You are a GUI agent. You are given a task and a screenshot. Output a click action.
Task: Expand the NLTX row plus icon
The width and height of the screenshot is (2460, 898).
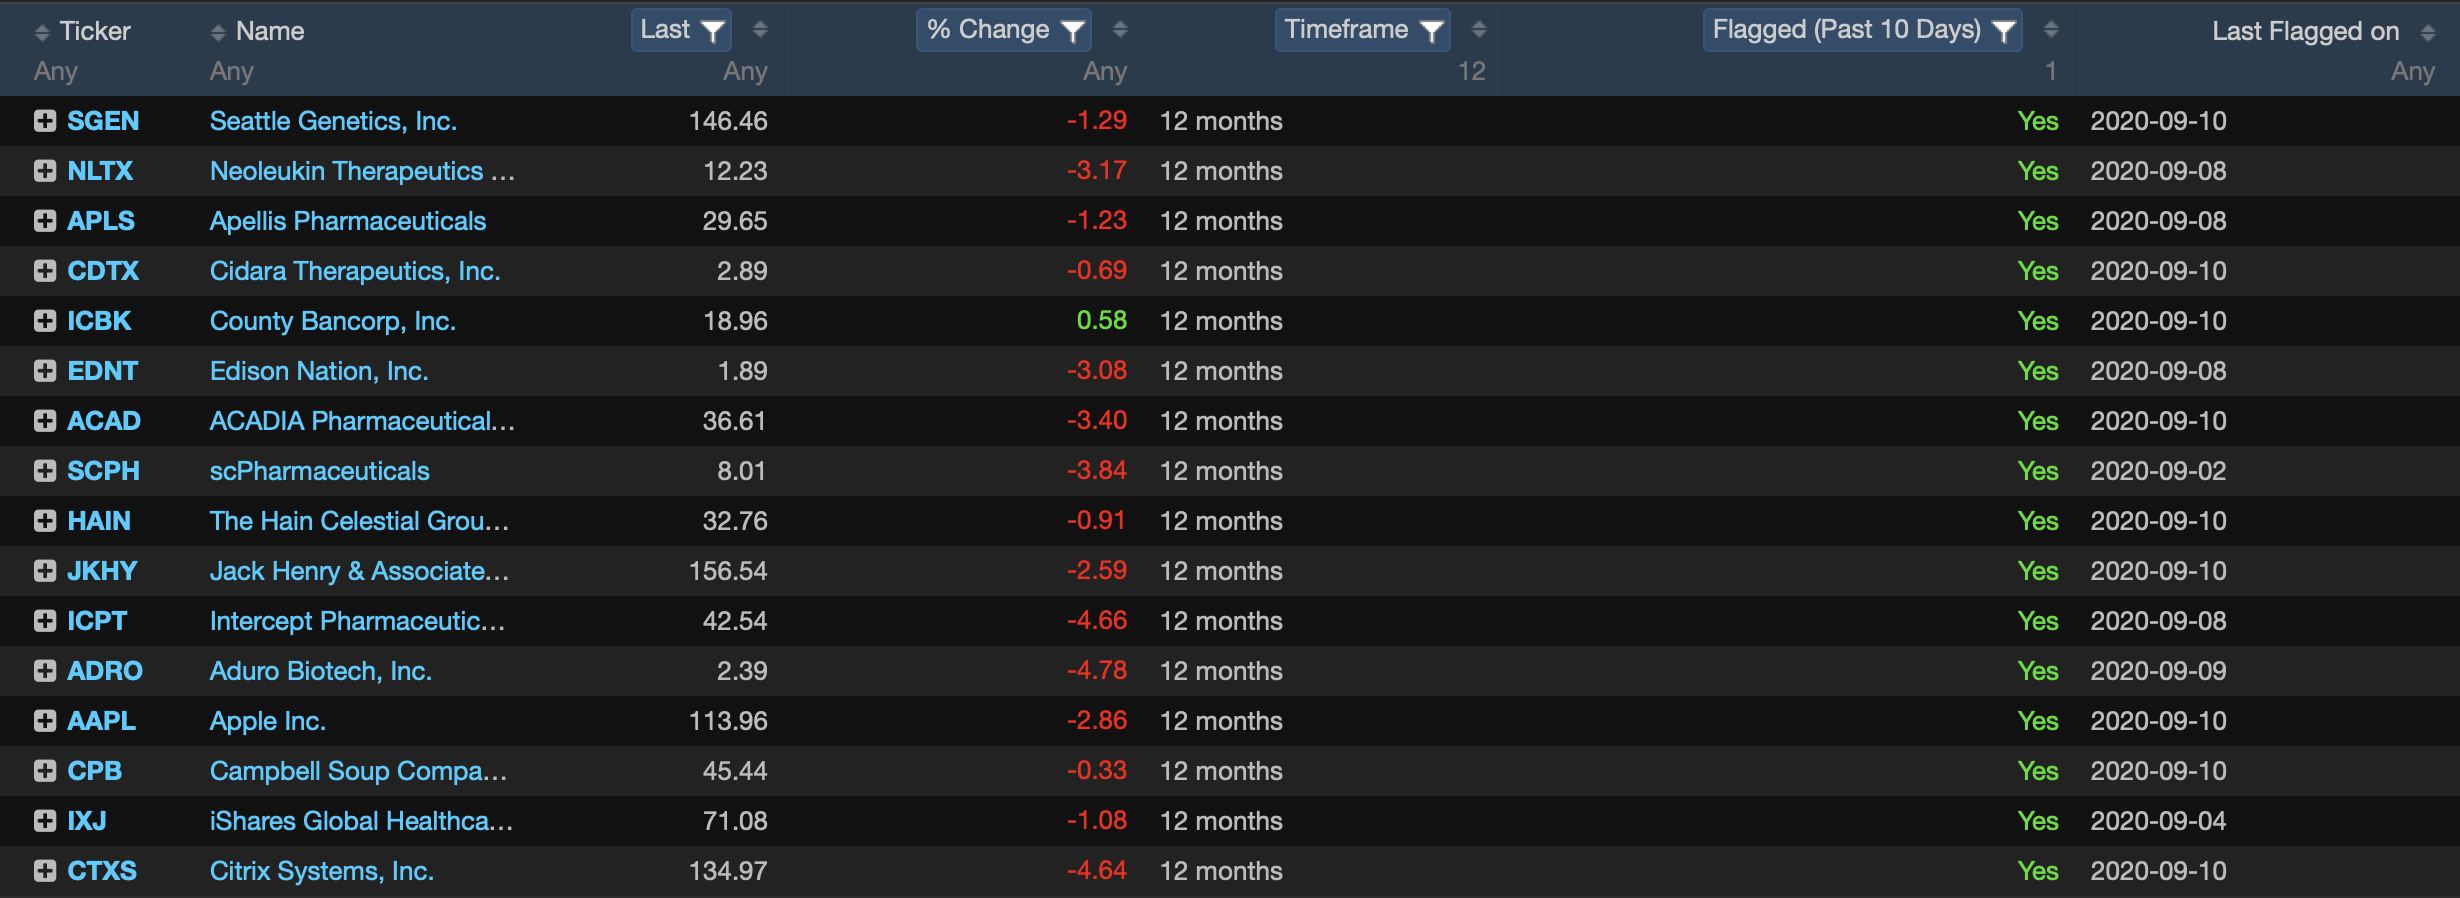click(x=44, y=171)
